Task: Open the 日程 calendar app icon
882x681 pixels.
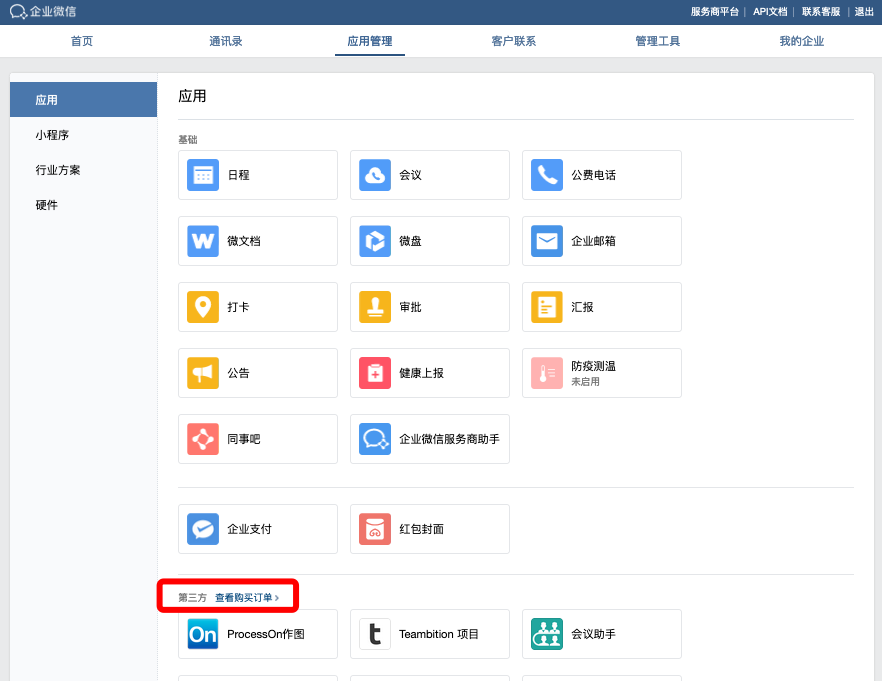Action: (x=203, y=175)
